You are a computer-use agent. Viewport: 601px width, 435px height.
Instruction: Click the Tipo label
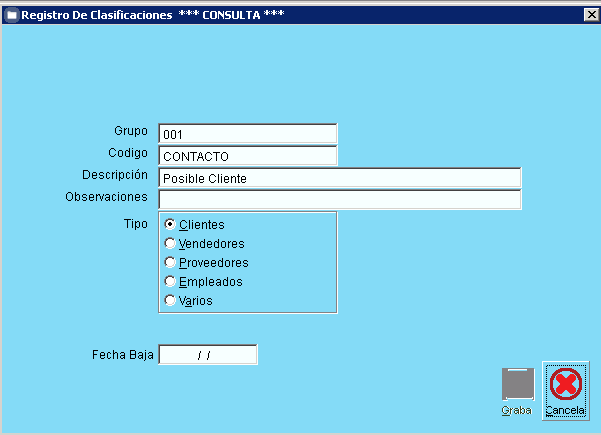135,222
